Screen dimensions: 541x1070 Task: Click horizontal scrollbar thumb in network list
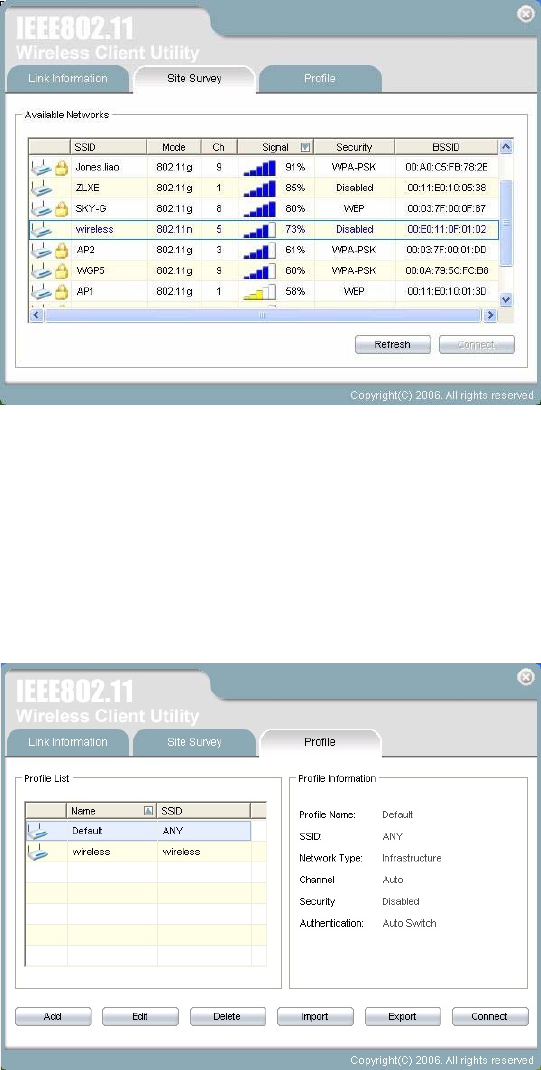[262, 315]
